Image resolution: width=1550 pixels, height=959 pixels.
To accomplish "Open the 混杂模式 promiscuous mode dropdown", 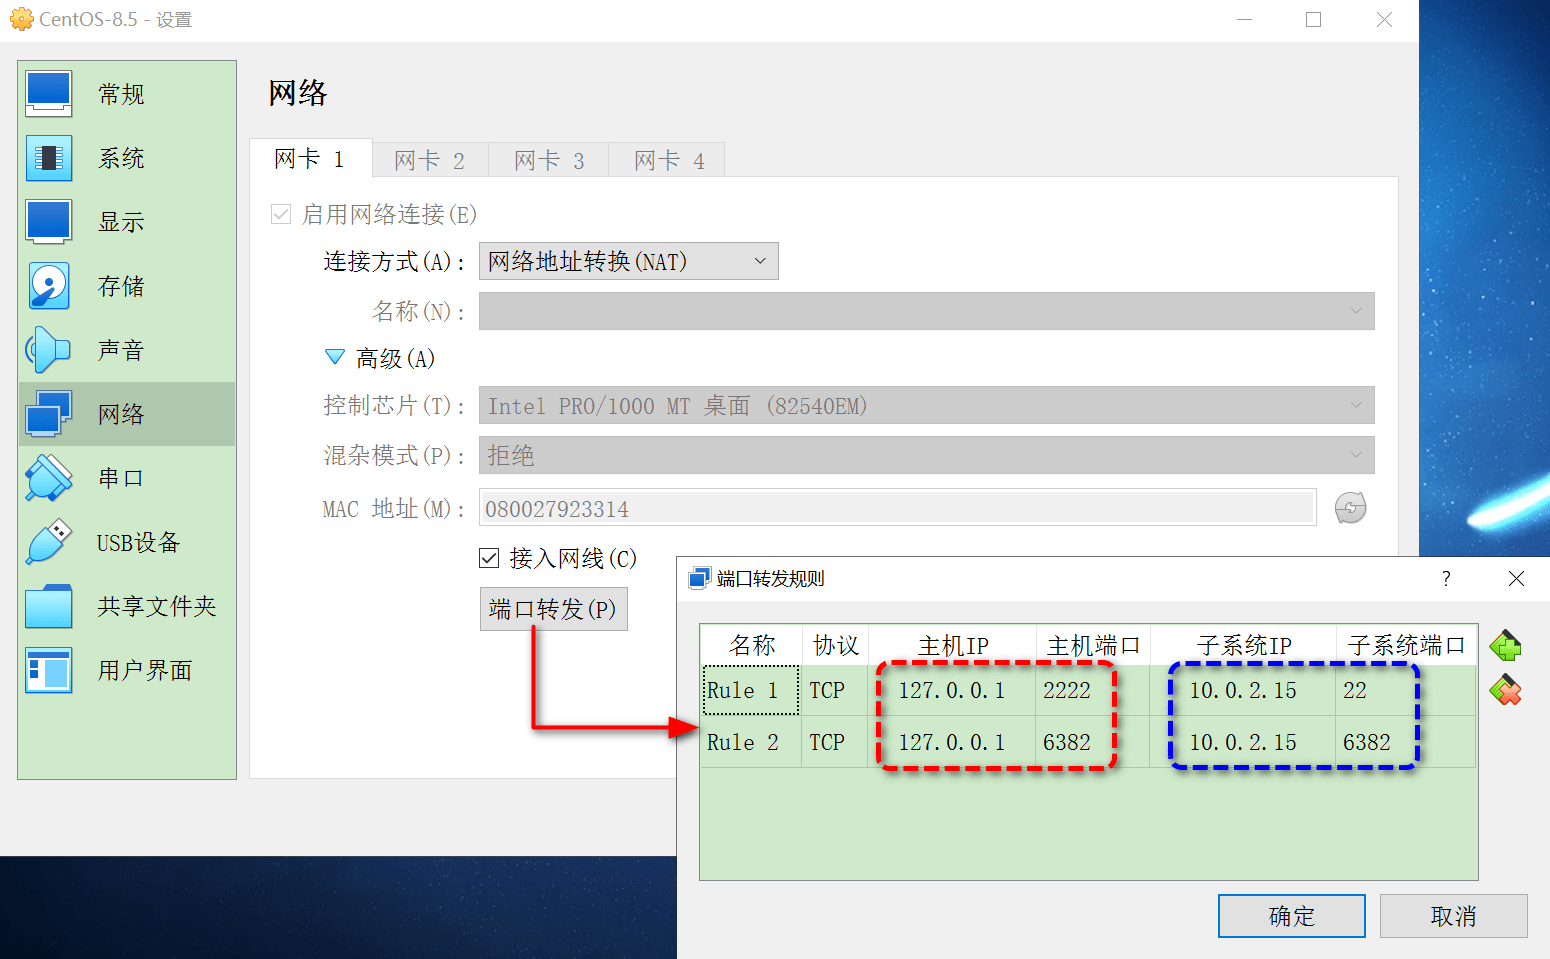I will click(926, 455).
